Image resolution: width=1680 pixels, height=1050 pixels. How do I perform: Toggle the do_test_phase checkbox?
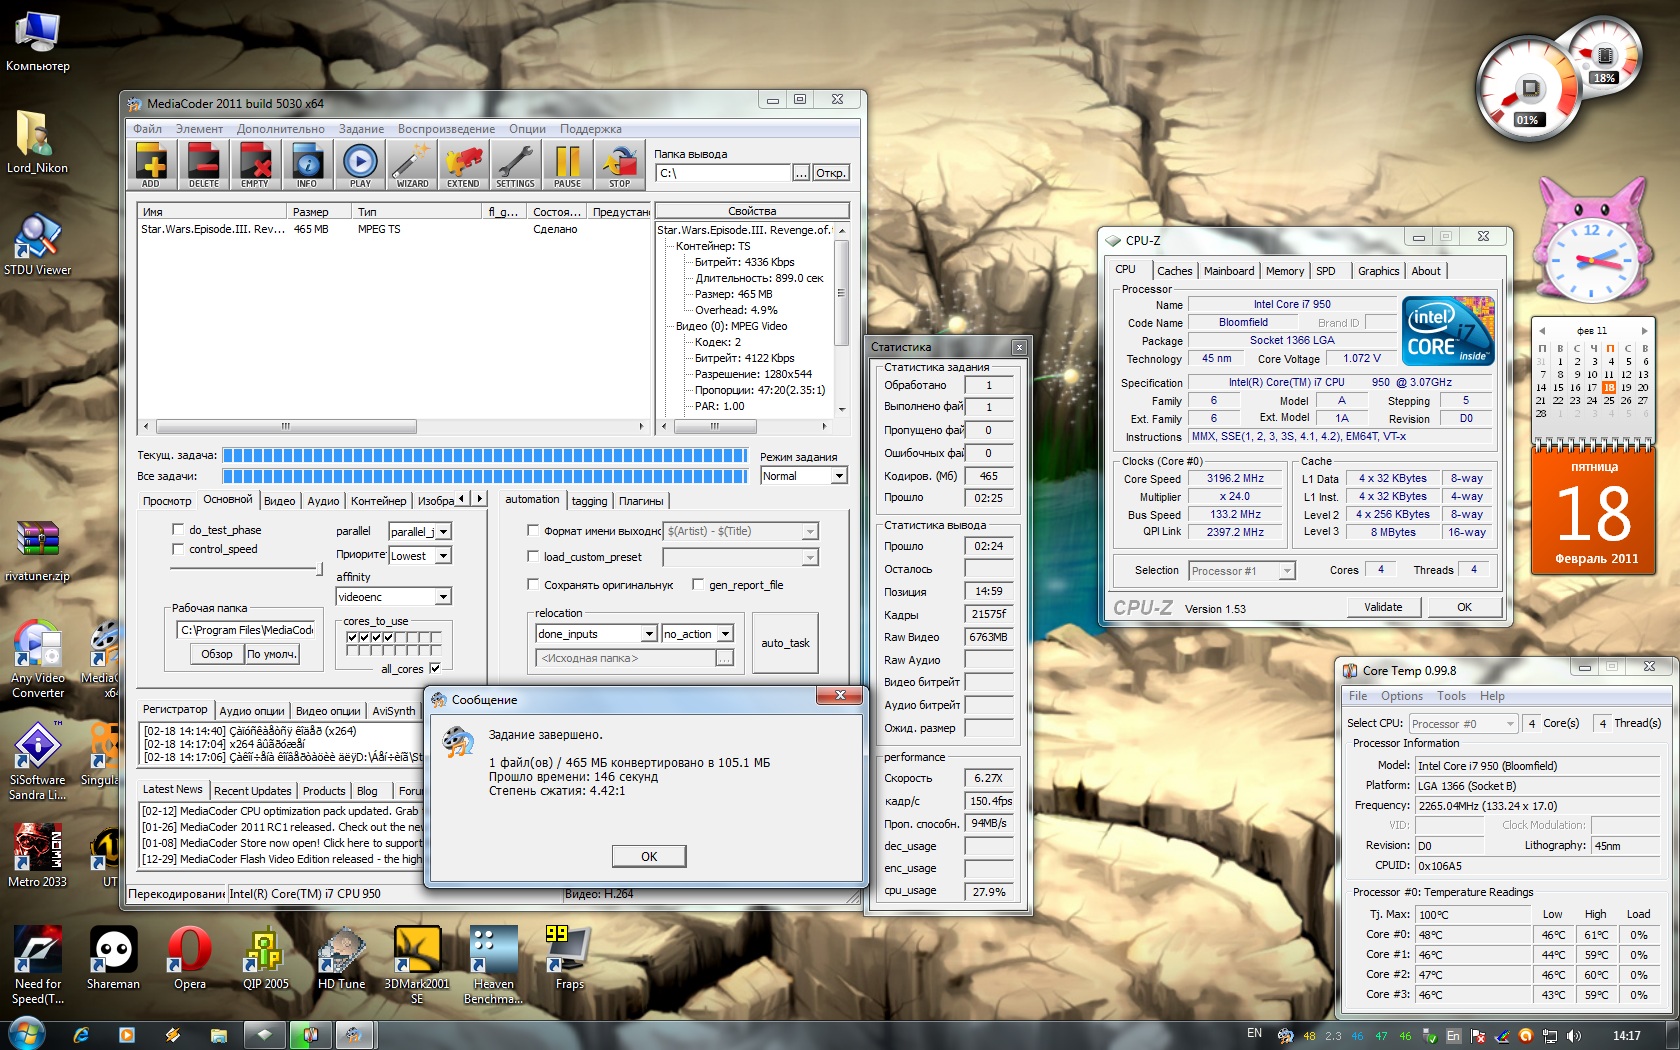pos(178,530)
